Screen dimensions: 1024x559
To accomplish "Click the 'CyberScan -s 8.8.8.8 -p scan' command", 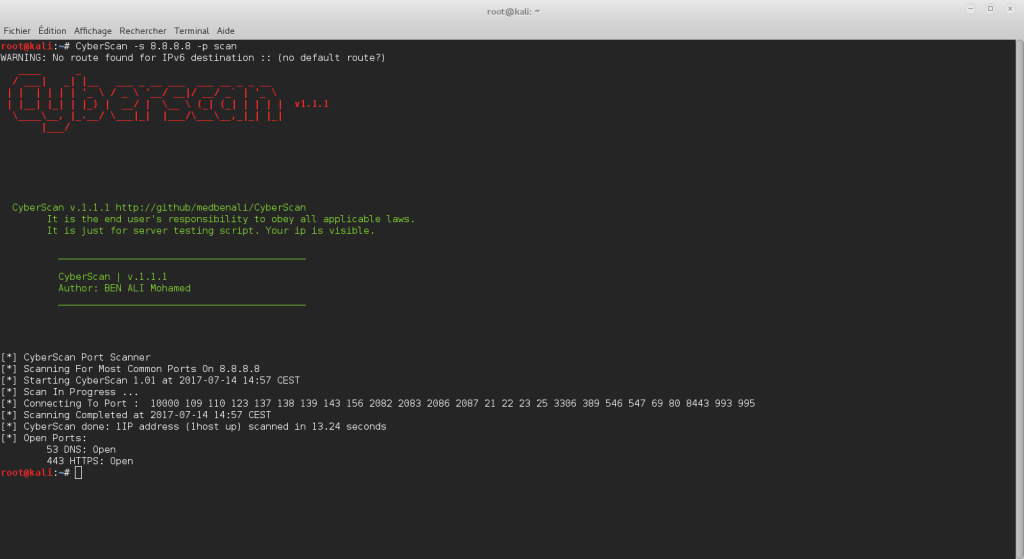I will (x=156, y=46).
